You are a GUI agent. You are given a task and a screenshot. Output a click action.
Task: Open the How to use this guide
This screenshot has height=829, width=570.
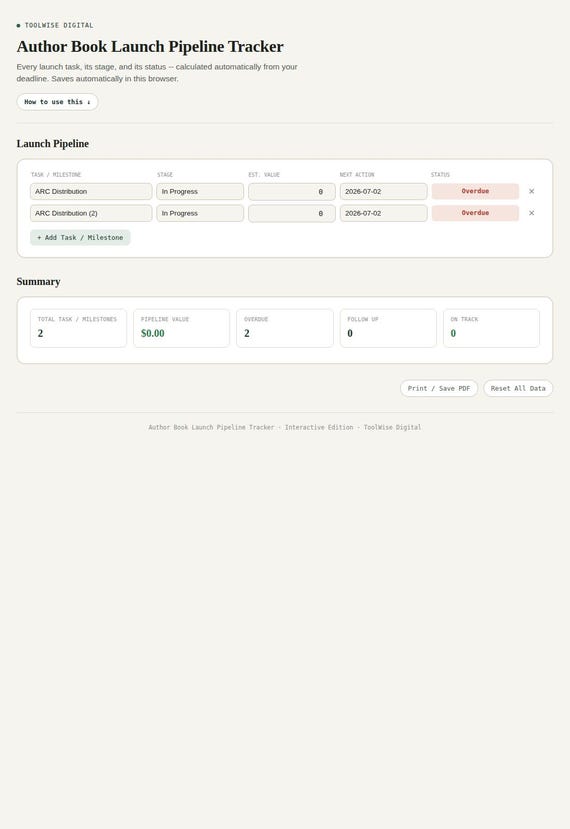pos(57,102)
